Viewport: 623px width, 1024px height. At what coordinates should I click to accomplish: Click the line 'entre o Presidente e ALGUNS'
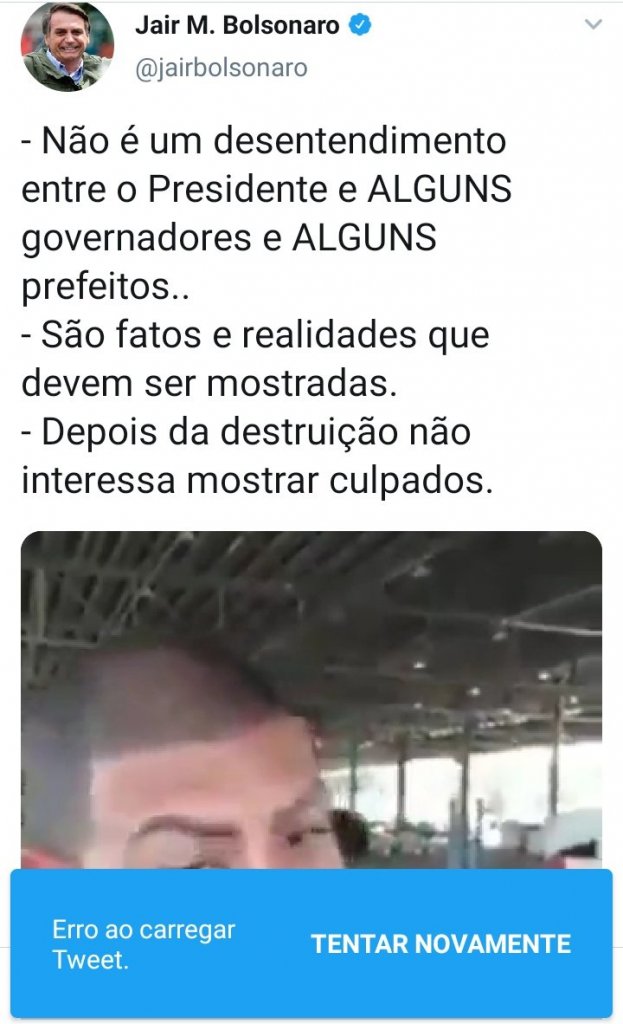pos(266,189)
